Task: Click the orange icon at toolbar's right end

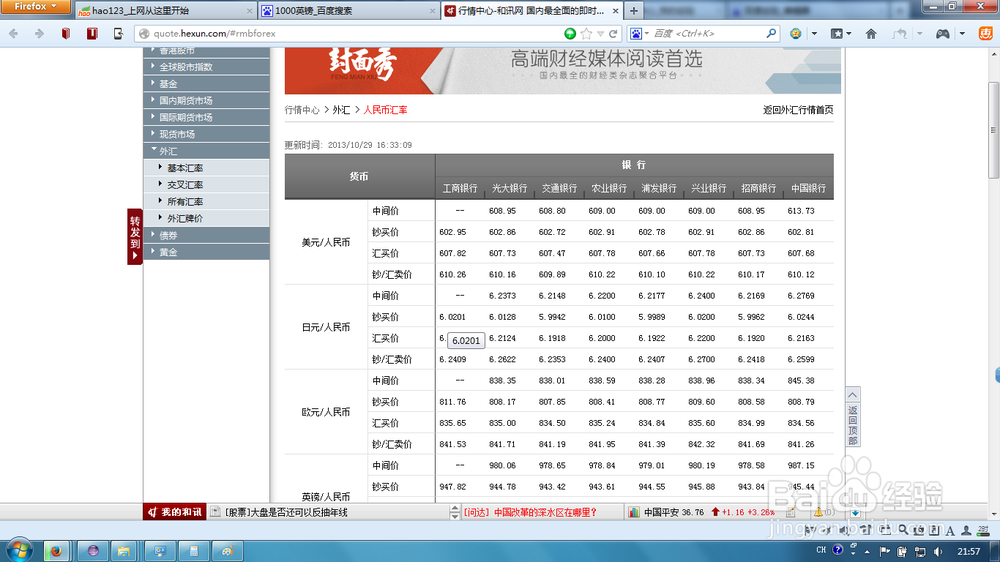Action: point(985,33)
